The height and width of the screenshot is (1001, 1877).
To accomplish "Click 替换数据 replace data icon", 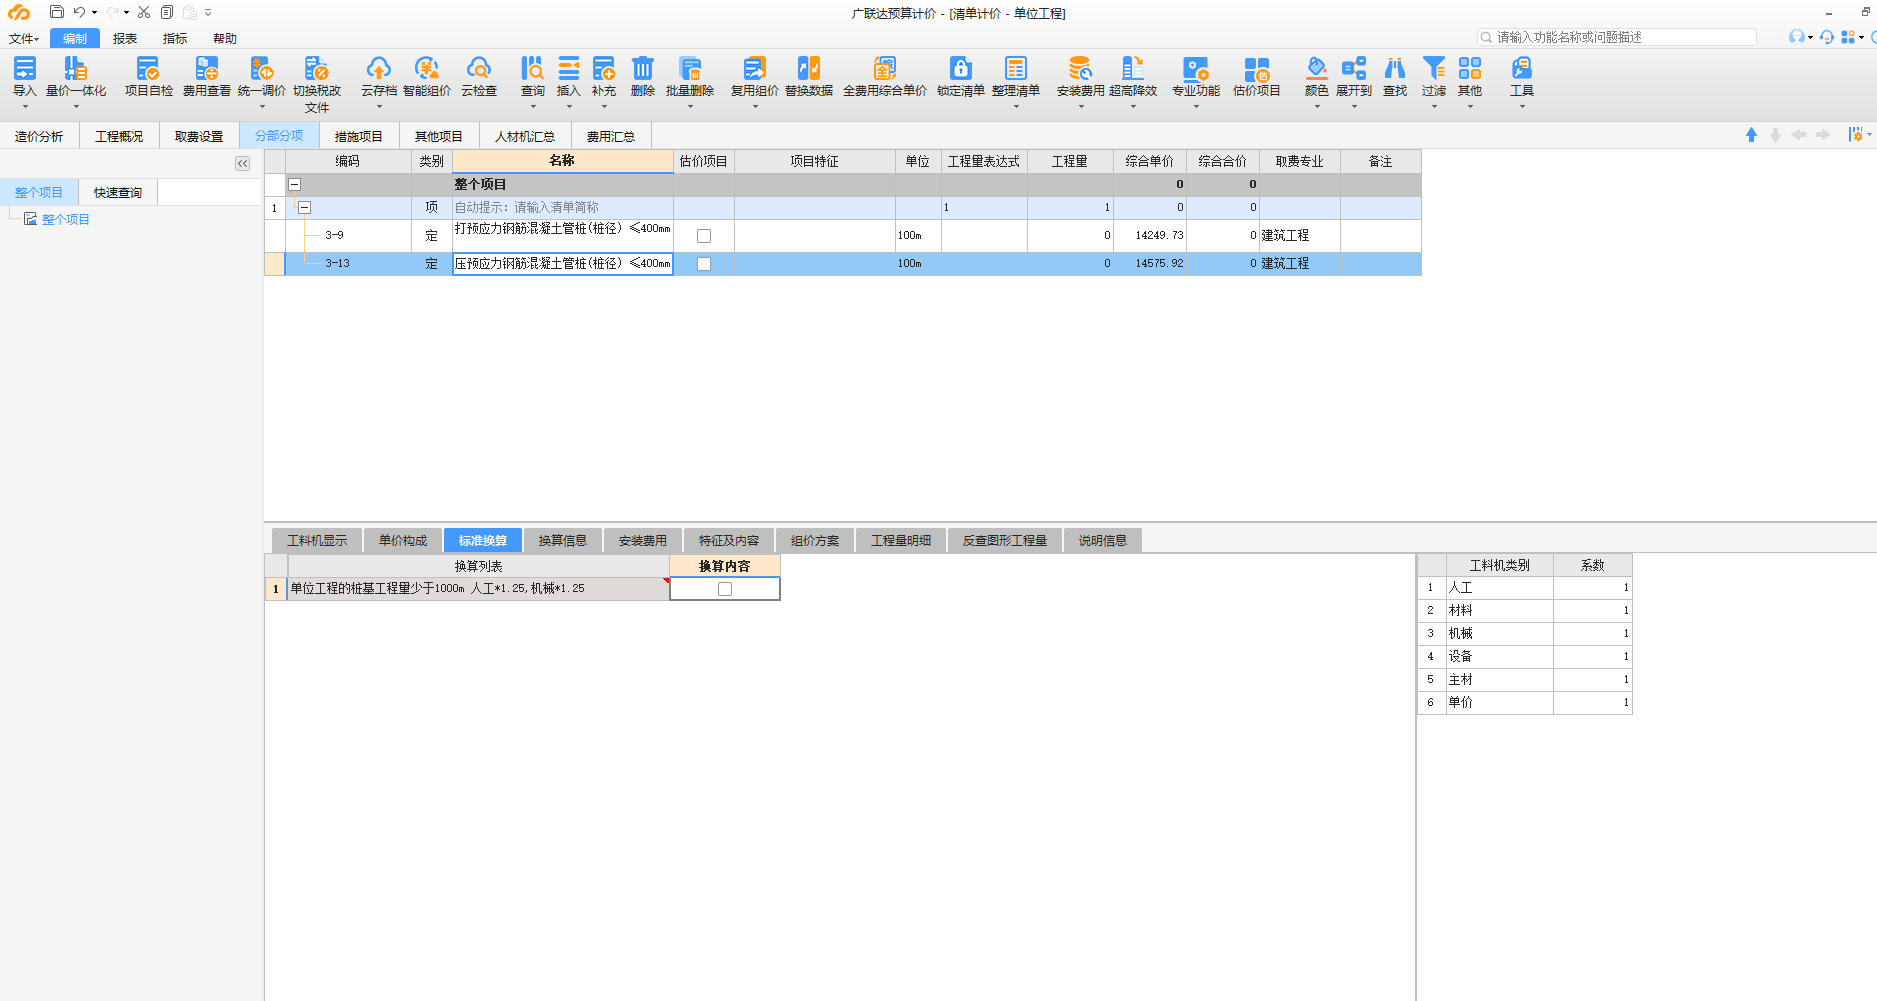I will click(x=809, y=68).
